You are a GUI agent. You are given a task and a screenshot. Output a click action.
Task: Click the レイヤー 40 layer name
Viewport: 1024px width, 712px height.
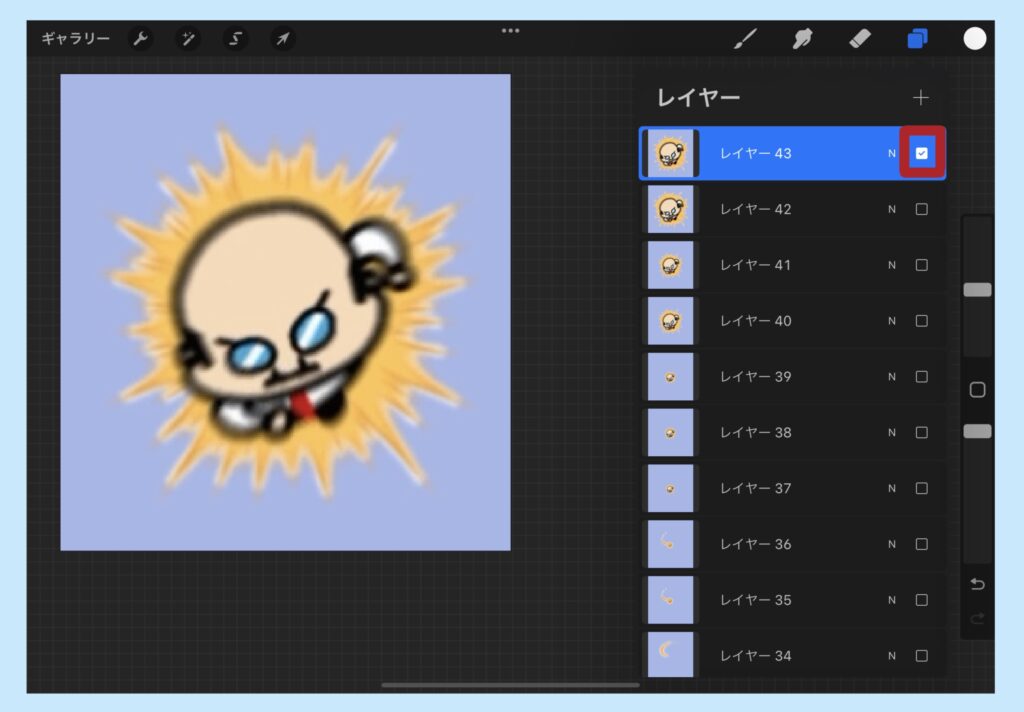[x=756, y=321]
